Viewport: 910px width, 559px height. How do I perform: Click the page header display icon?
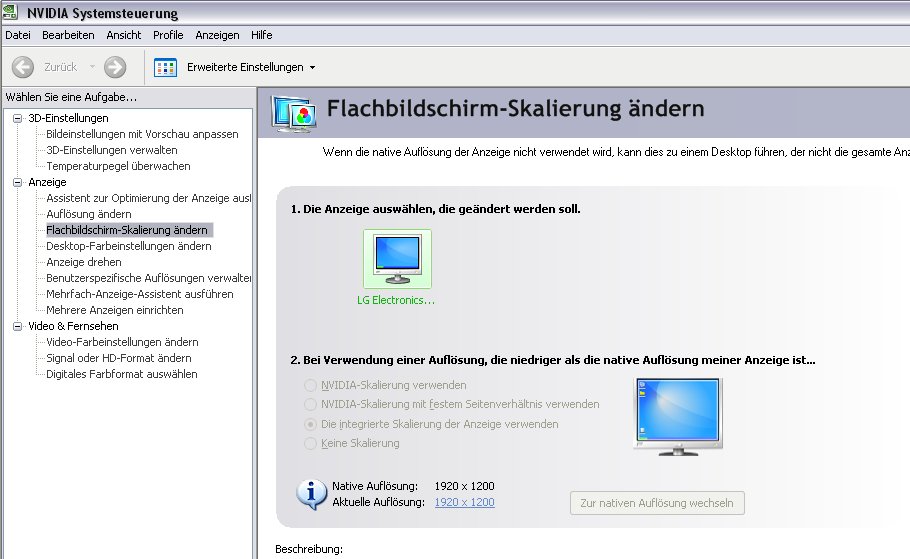[294, 114]
